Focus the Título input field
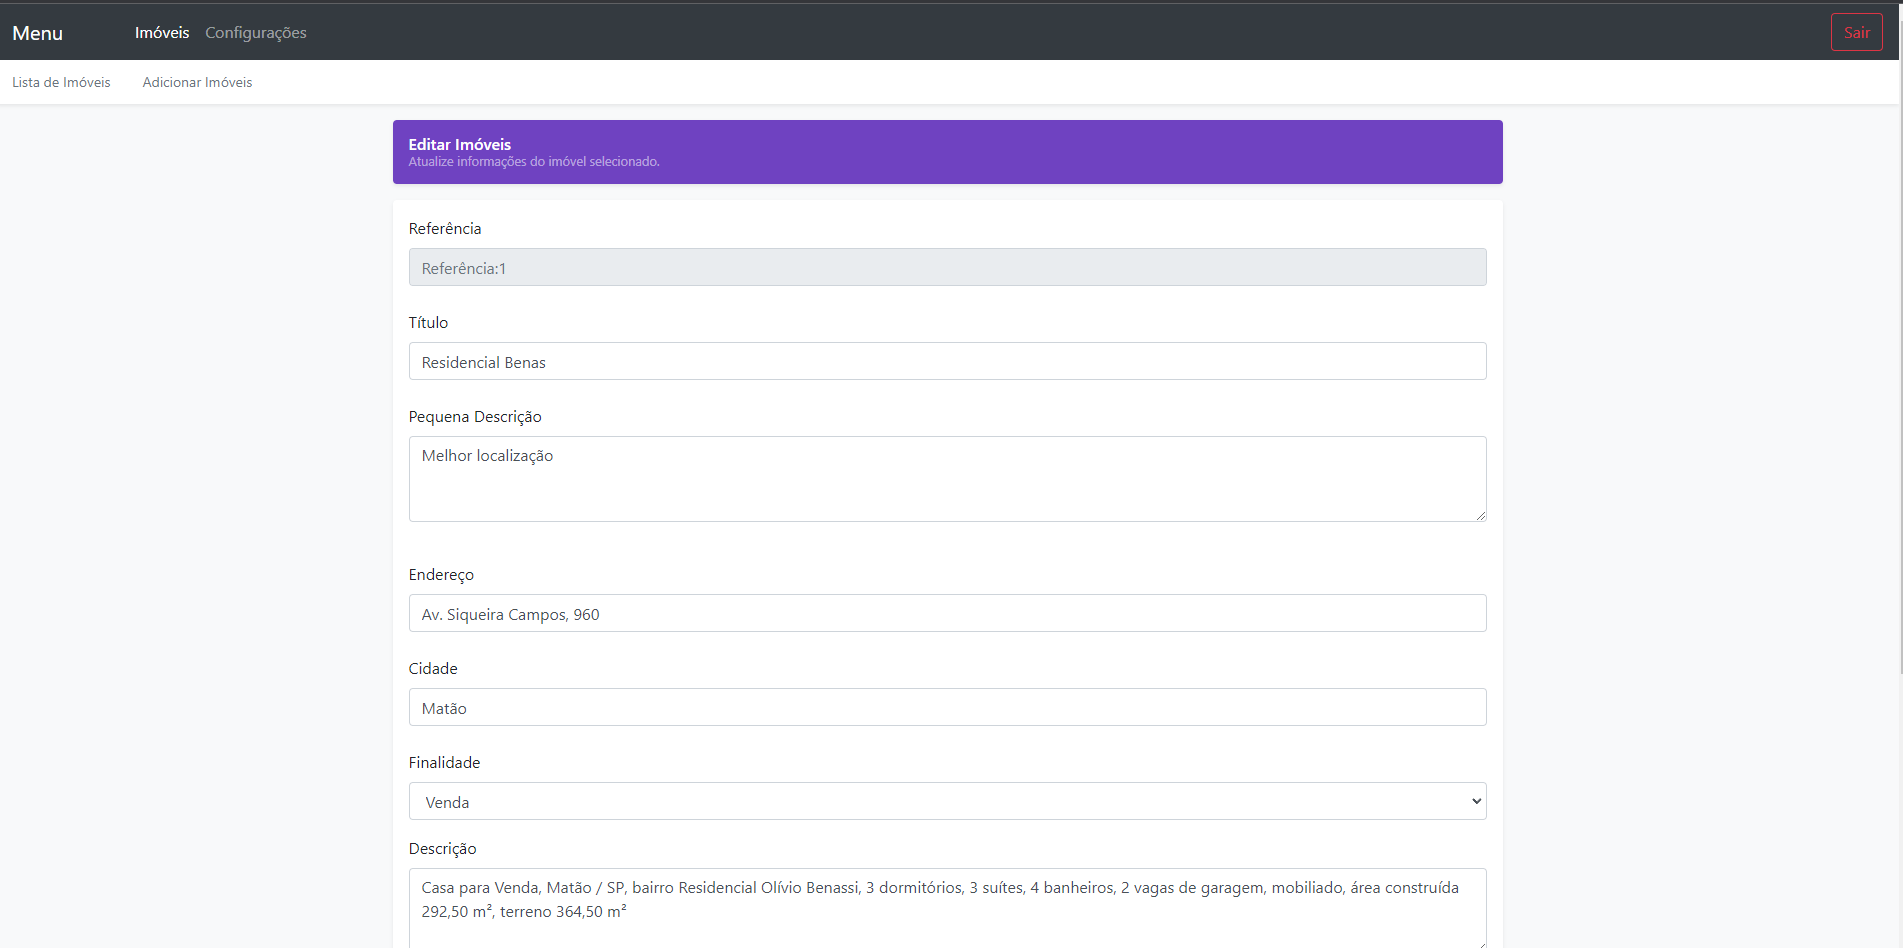Viewport: 1903px width, 948px height. [947, 361]
